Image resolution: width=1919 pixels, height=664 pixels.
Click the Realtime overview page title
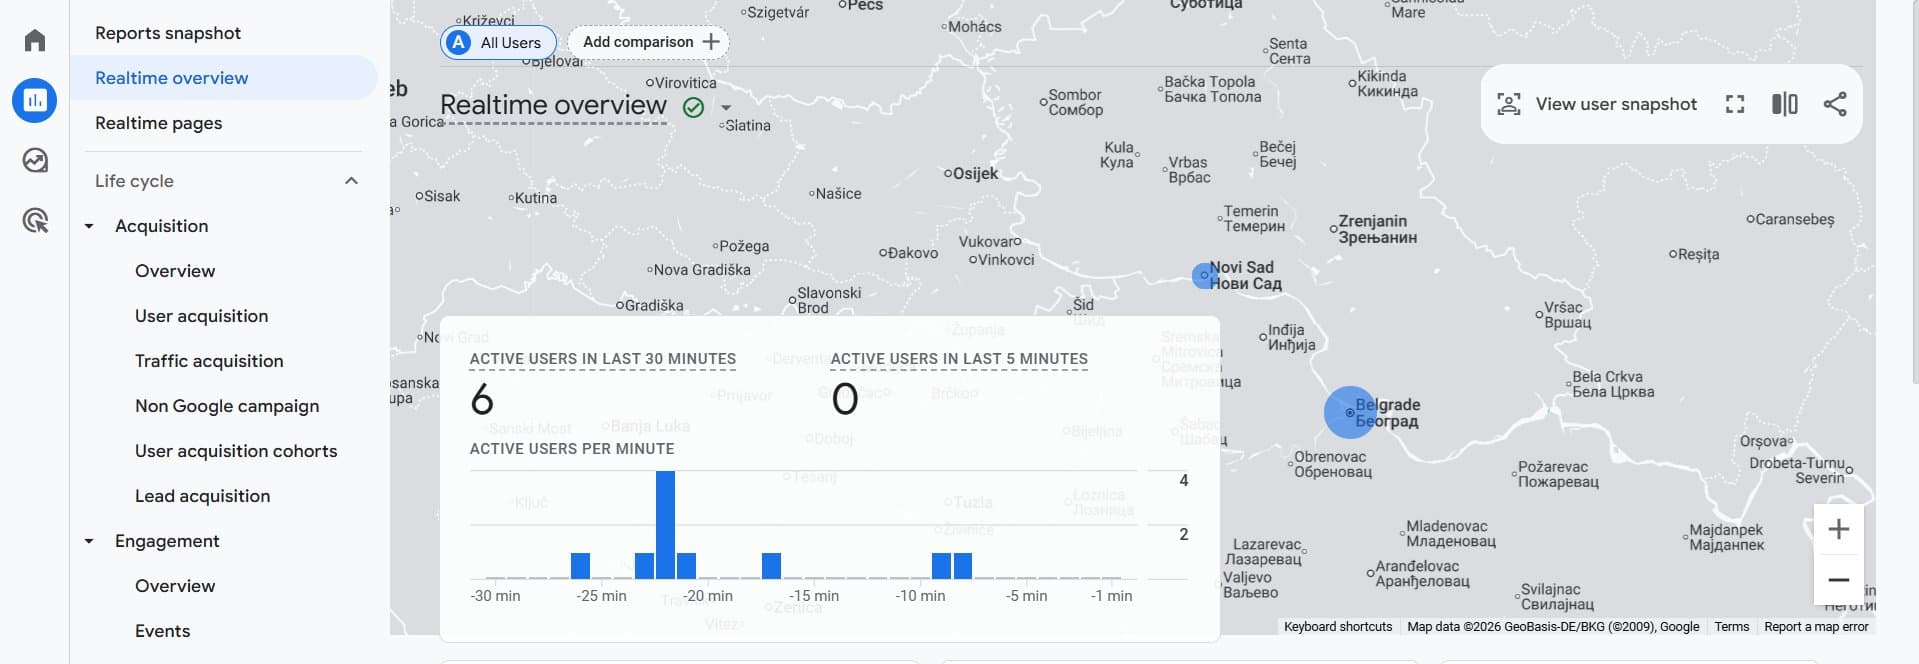553,105
